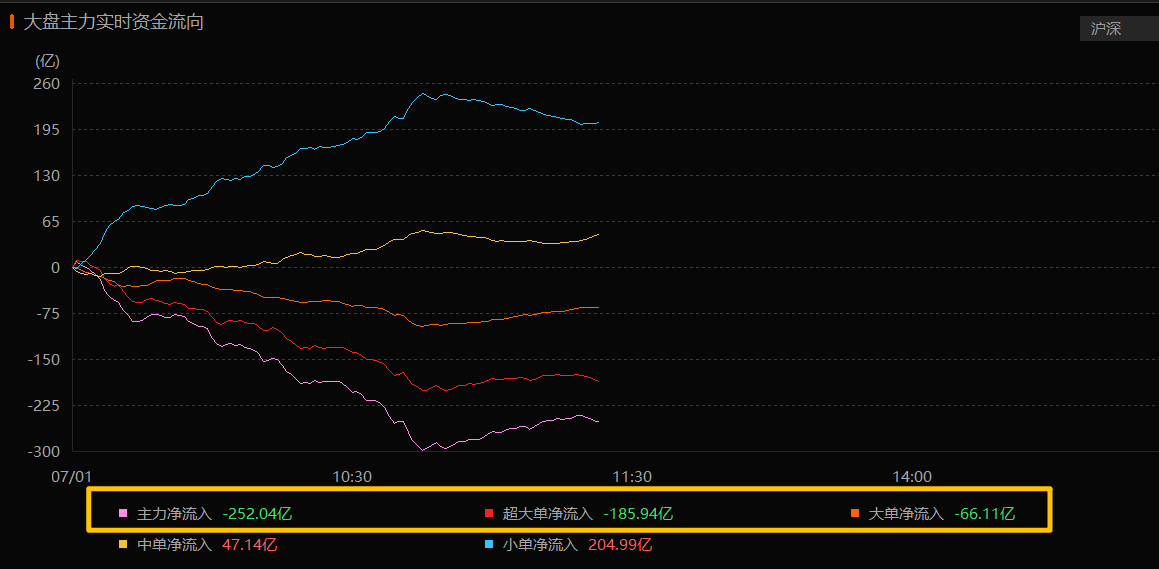This screenshot has height=569, width=1159.
Task: Click the 中单净流入 legend label
Action: [x=174, y=545]
